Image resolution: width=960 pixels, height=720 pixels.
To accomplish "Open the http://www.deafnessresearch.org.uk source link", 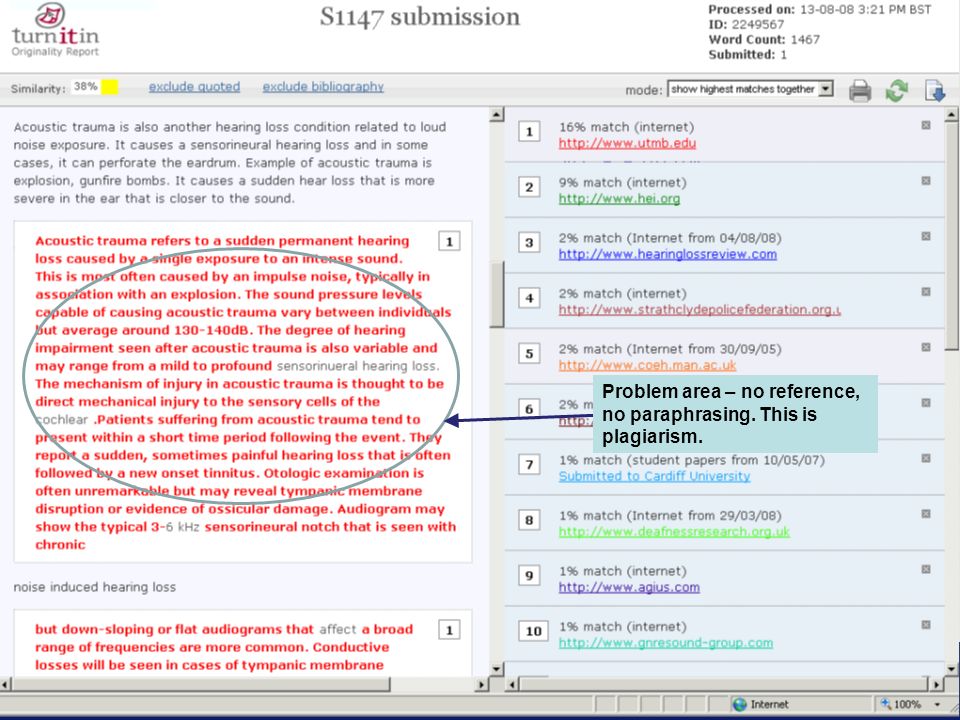I will click(x=674, y=532).
